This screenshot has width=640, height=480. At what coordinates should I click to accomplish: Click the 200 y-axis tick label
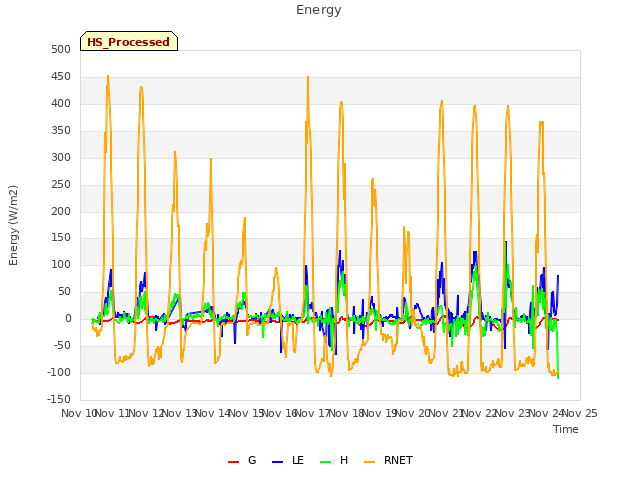(61, 211)
